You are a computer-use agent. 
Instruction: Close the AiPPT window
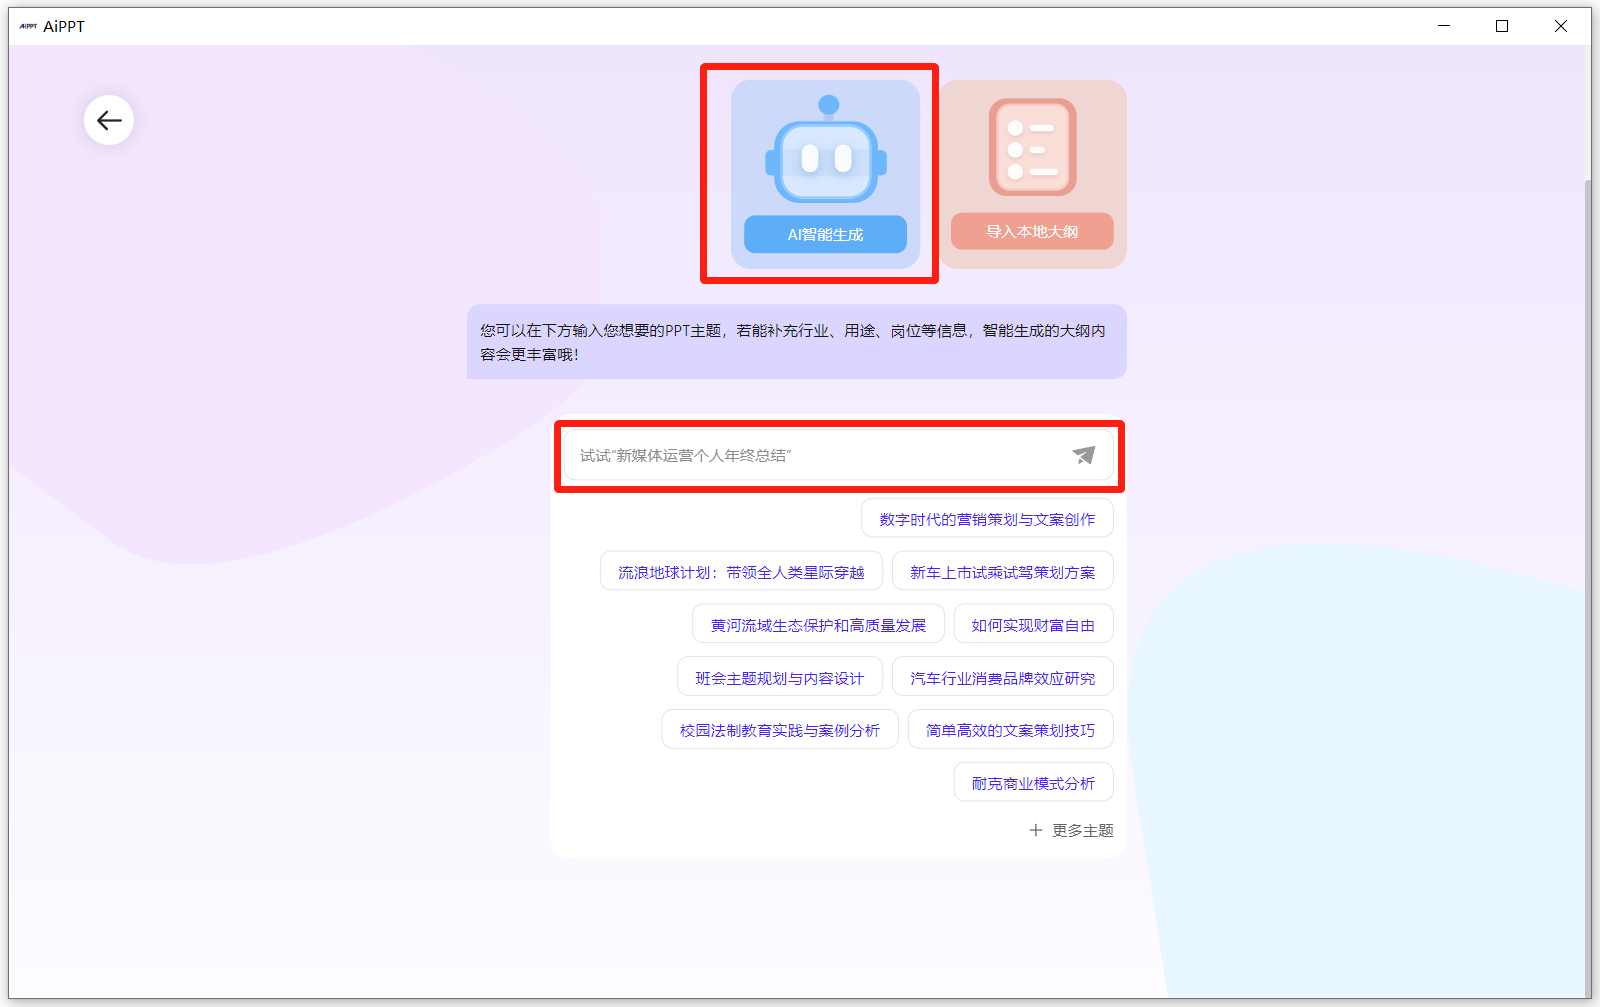[1561, 26]
